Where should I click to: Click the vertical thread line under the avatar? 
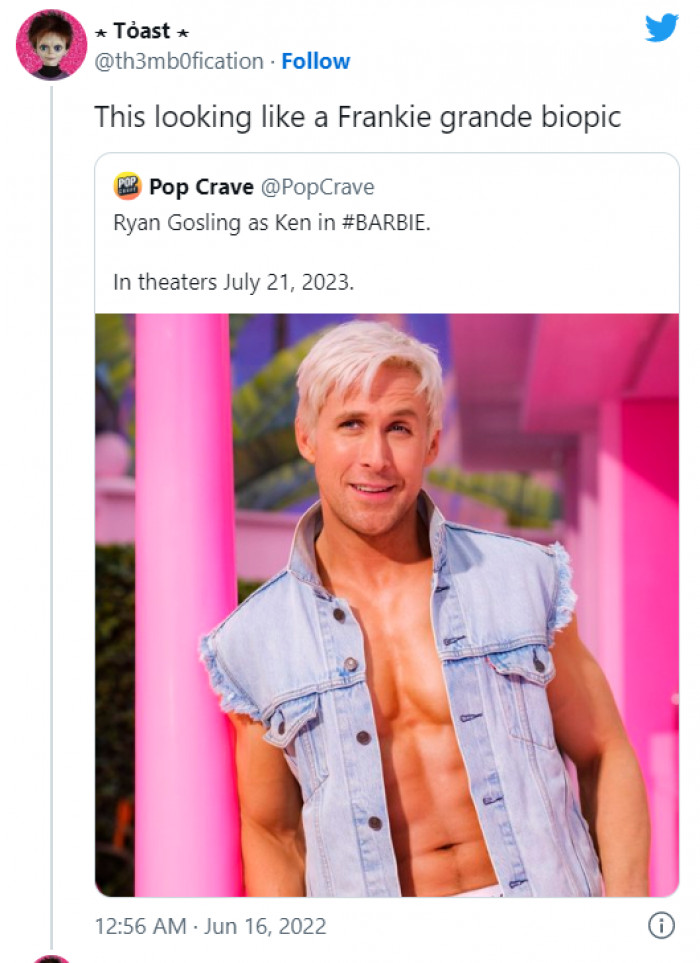tap(51, 500)
